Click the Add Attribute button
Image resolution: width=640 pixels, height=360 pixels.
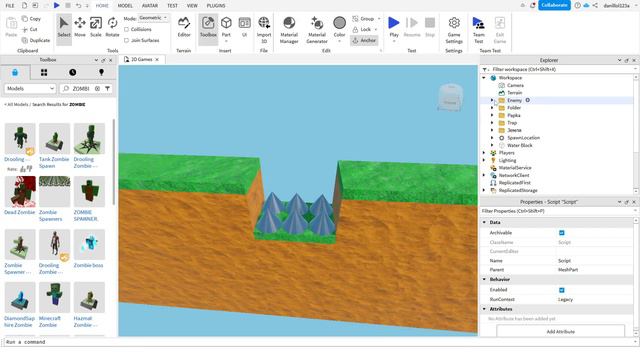point(560,331)
